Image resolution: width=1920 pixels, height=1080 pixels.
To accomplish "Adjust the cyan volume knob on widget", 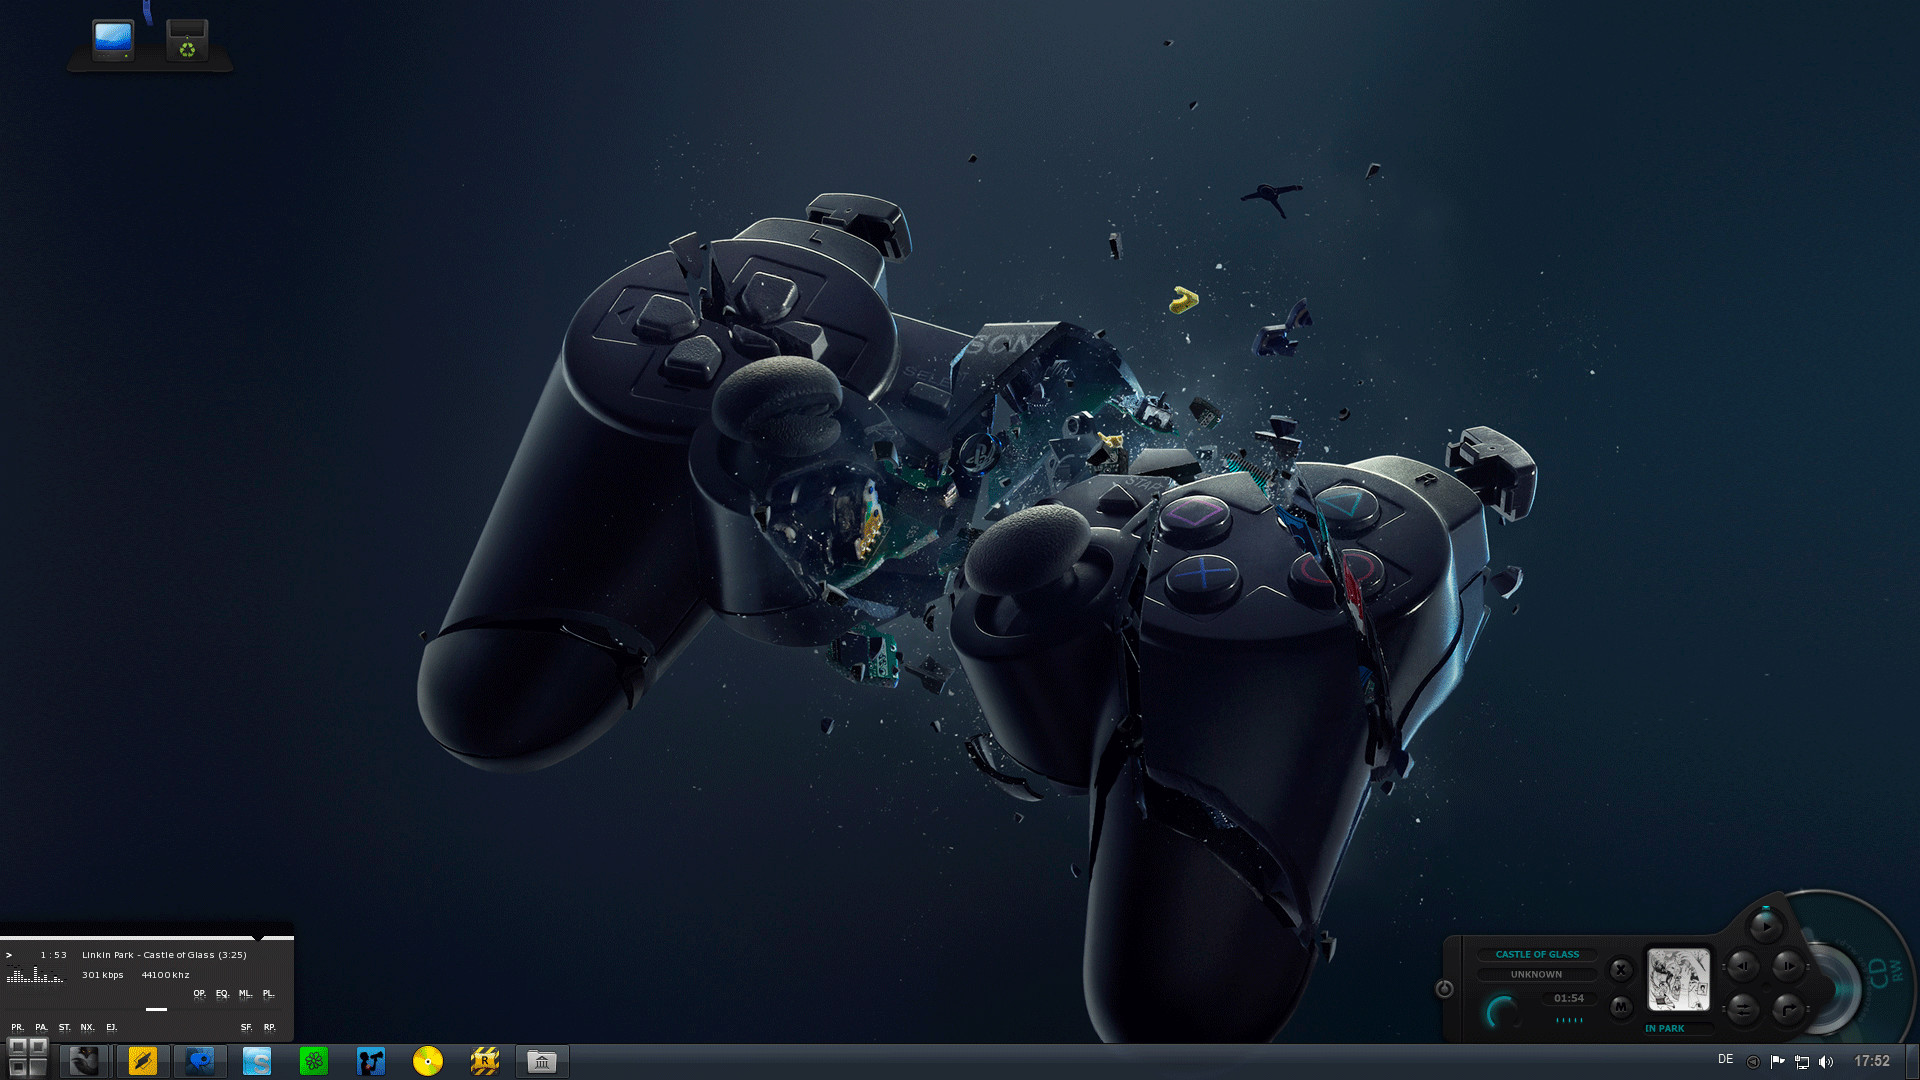I will point(1504,1011).
